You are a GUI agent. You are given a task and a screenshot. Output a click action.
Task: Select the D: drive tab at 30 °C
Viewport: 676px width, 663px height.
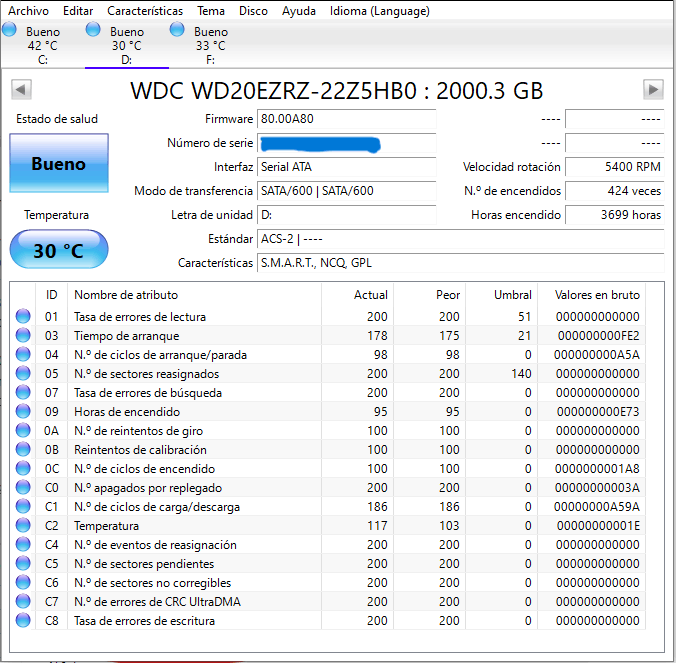coord(127,45)
